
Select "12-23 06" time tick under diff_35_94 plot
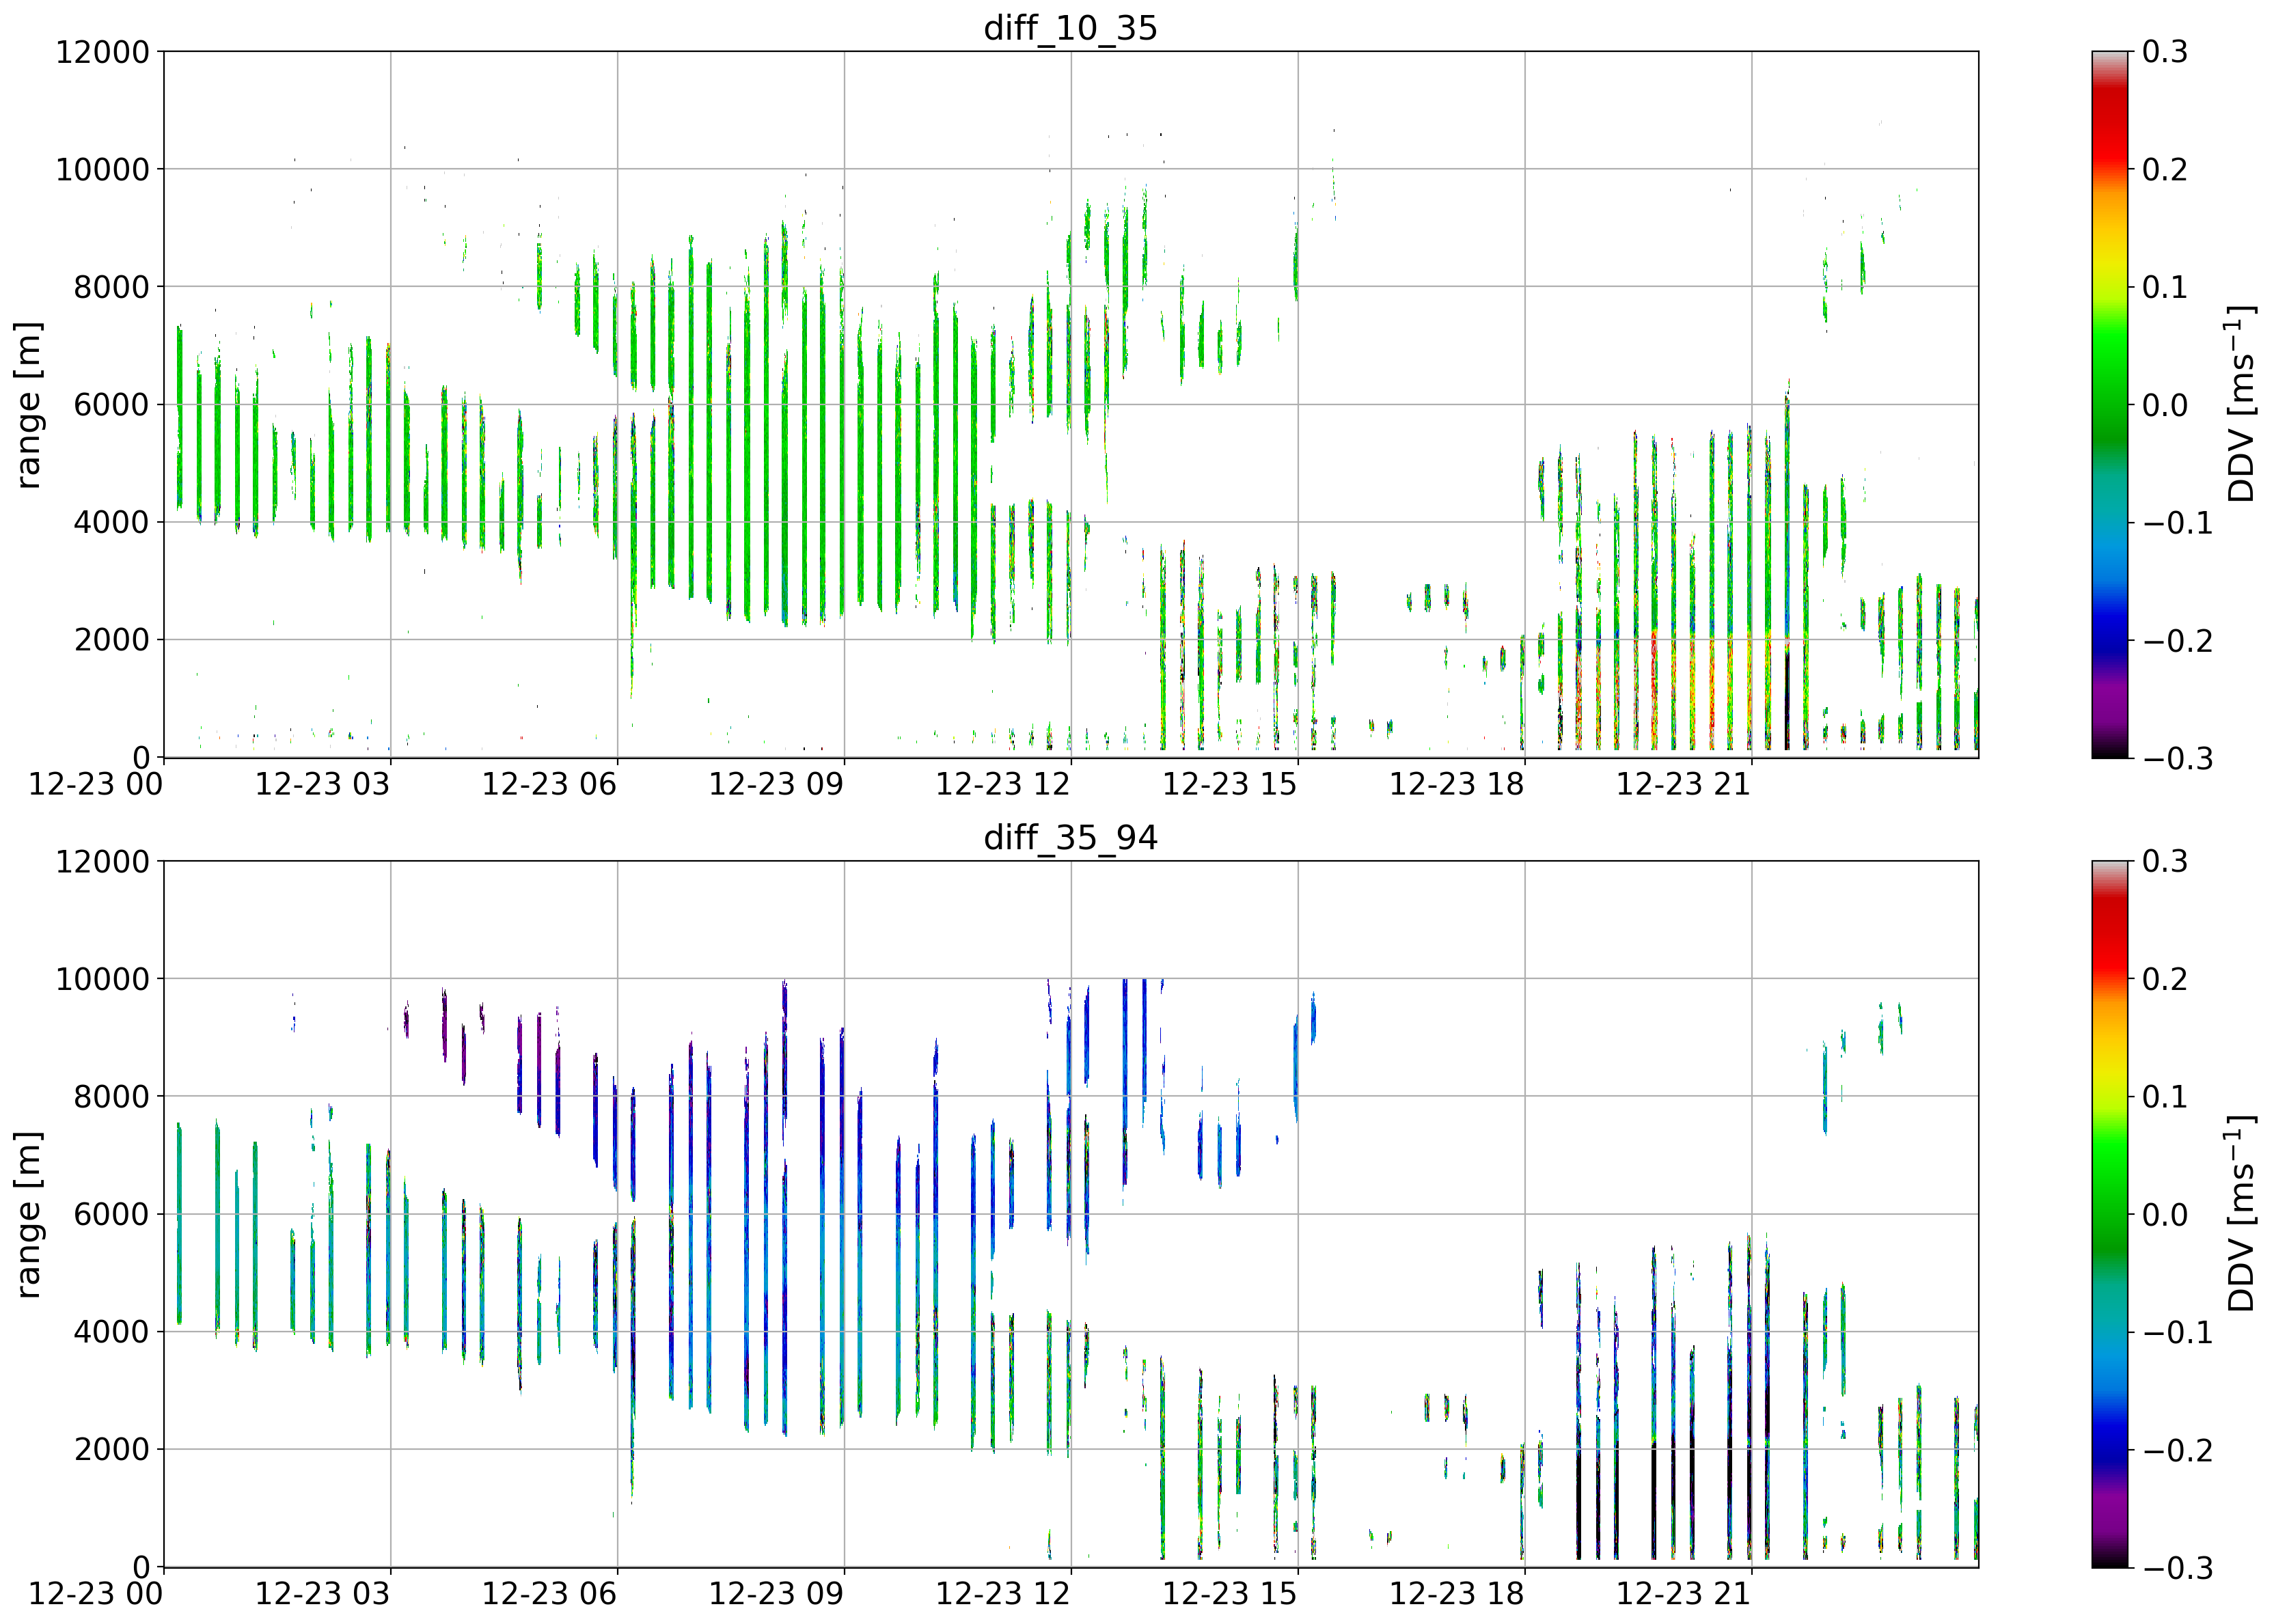pos(549,1595)
